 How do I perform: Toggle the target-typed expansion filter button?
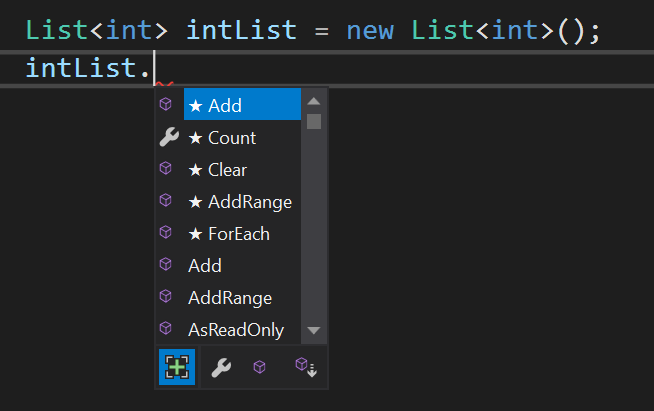click(x=177, y=367)
